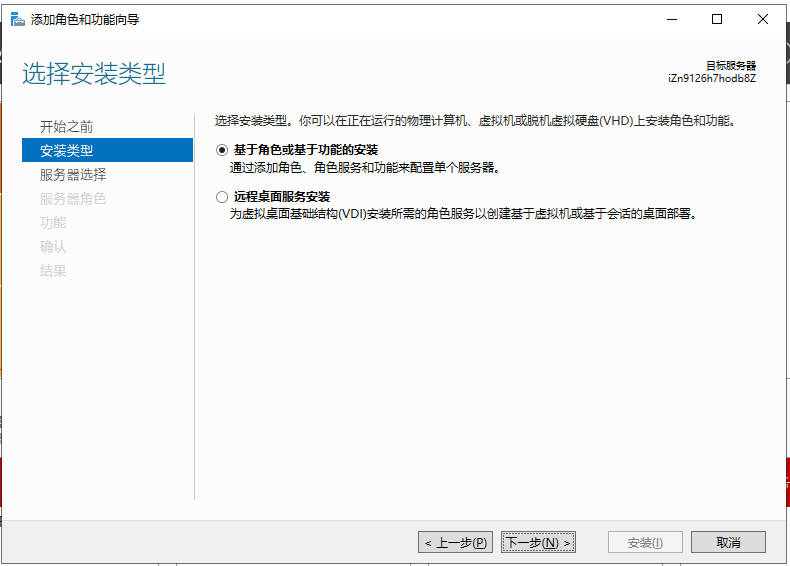Screen dimensions: 790x566
Task: Open 安装类型 step in sidebar
Action: pos(107,150)
